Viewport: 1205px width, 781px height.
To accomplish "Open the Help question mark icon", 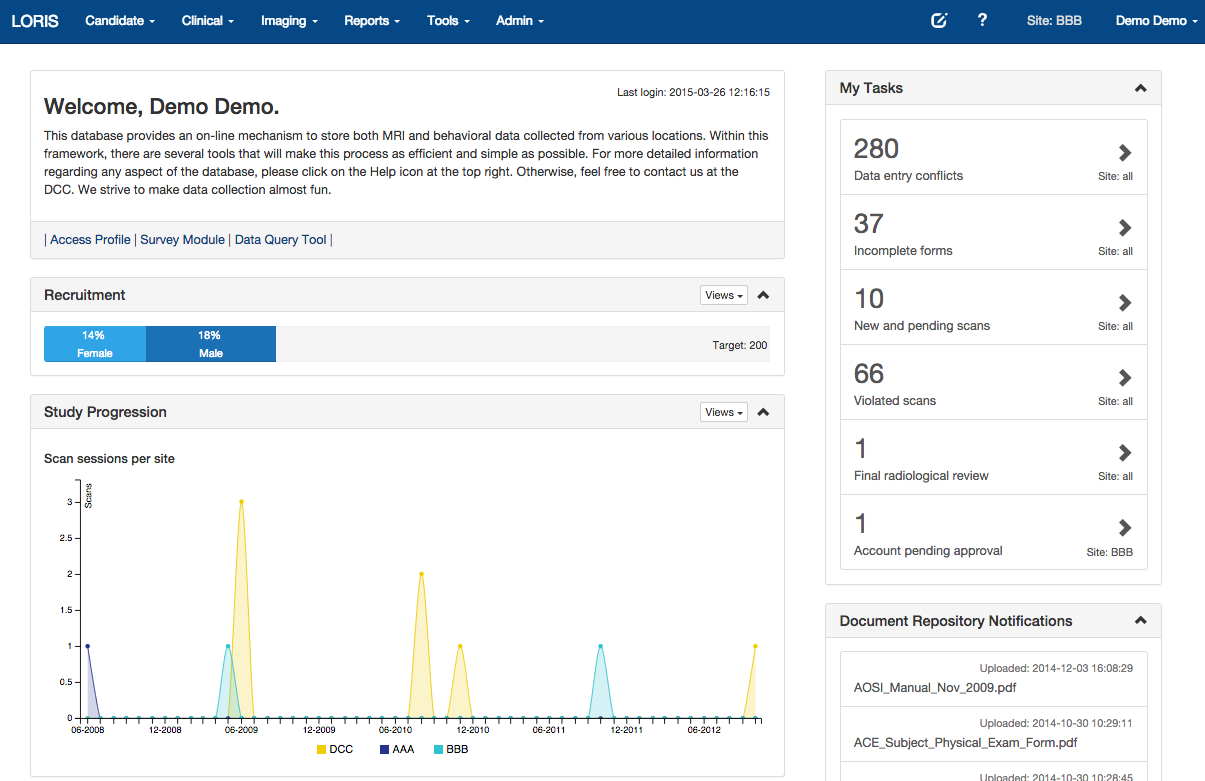I will click(982, 20).
